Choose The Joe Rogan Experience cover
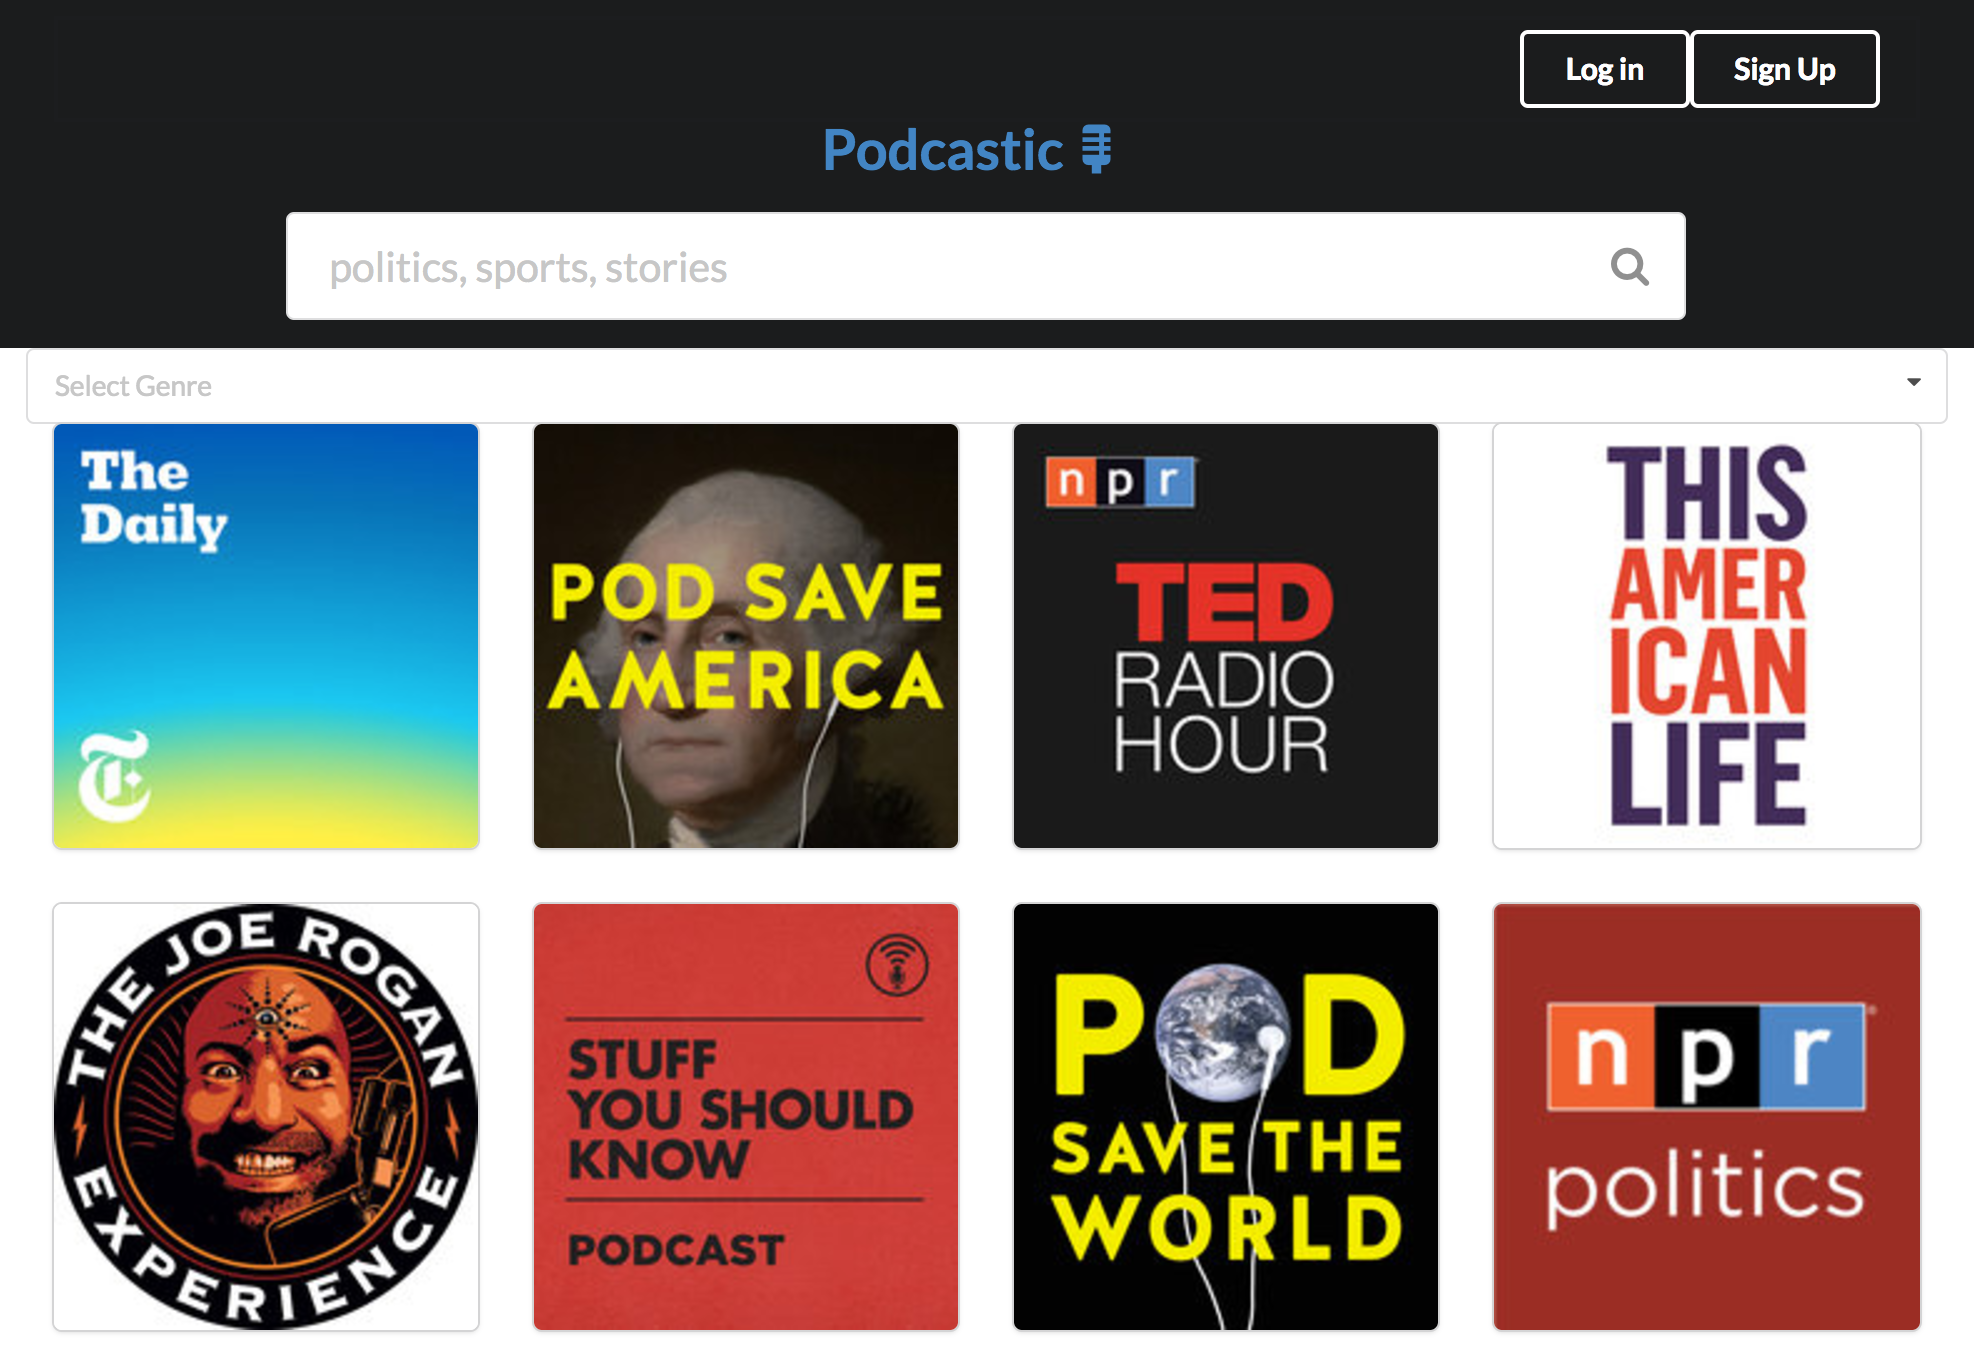This screenshot has width=1974, height=1356. click(x=266, y=1116)
